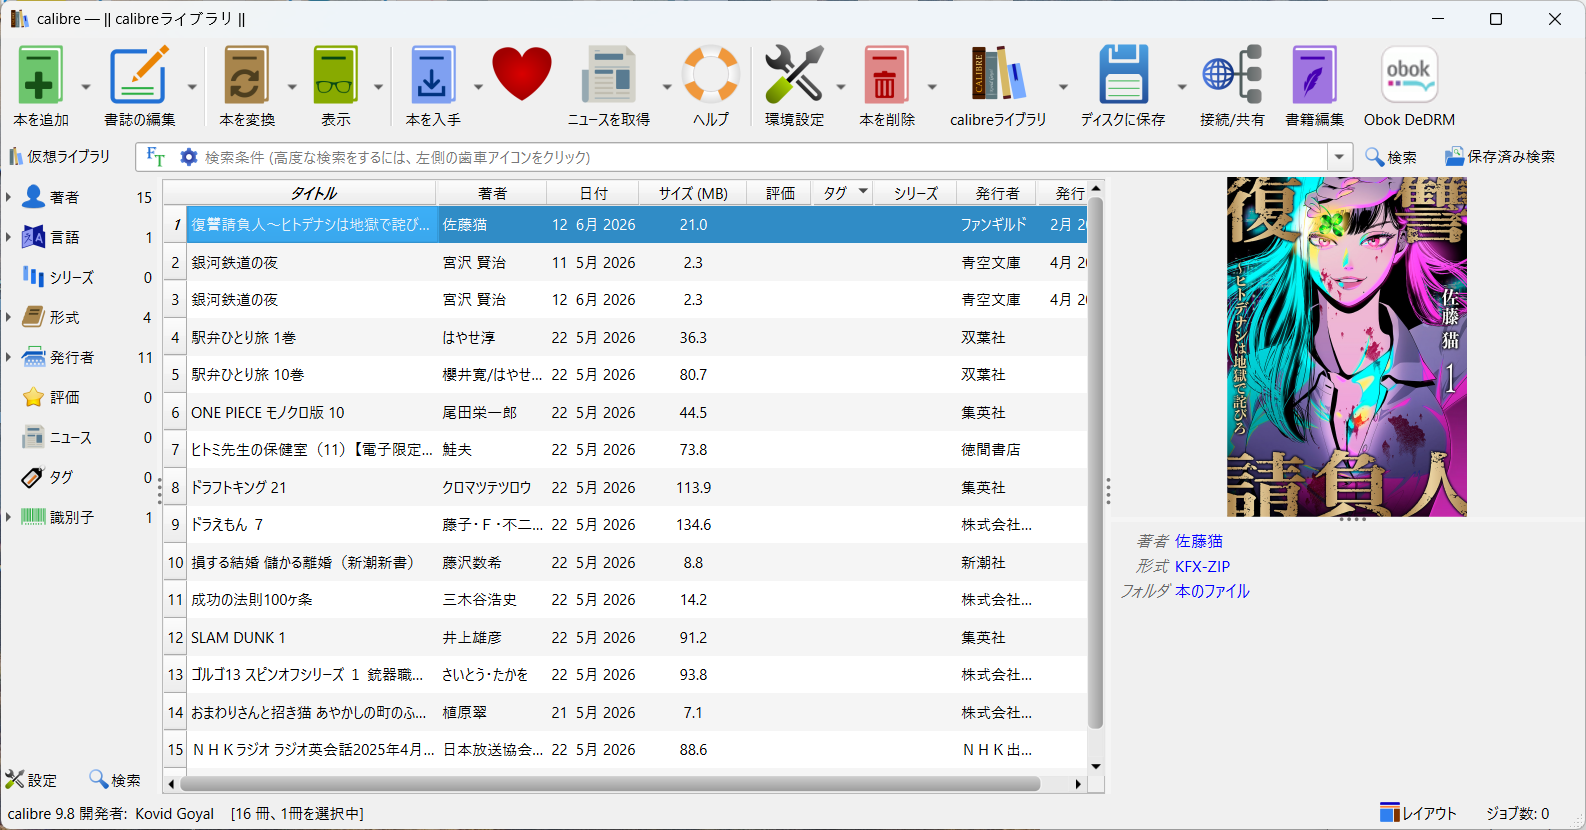Viewport: 1586px width, 830px height.
Task: Click the 本を変換 convert books icon
Action: (246, 75)
